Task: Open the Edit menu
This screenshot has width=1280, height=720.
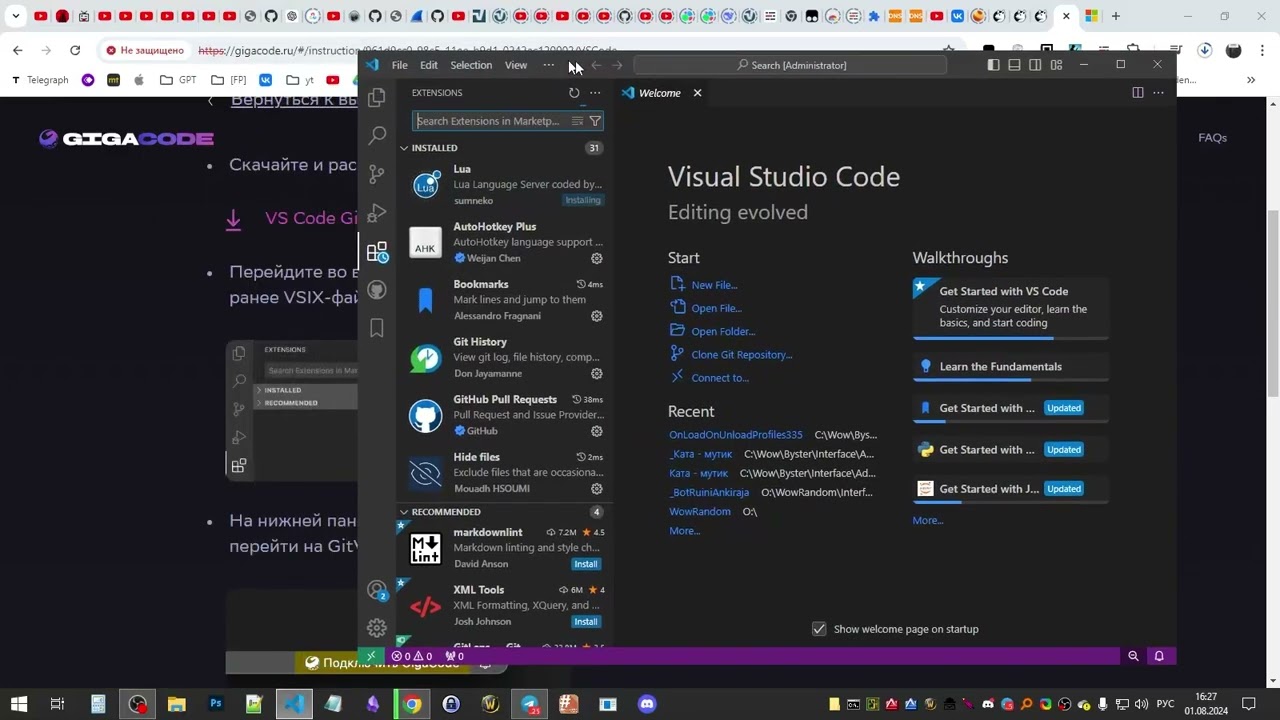Action: (x=429, y=65)
